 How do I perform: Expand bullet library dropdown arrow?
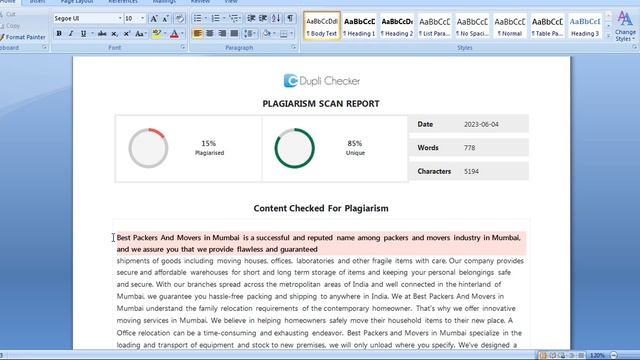205,18
